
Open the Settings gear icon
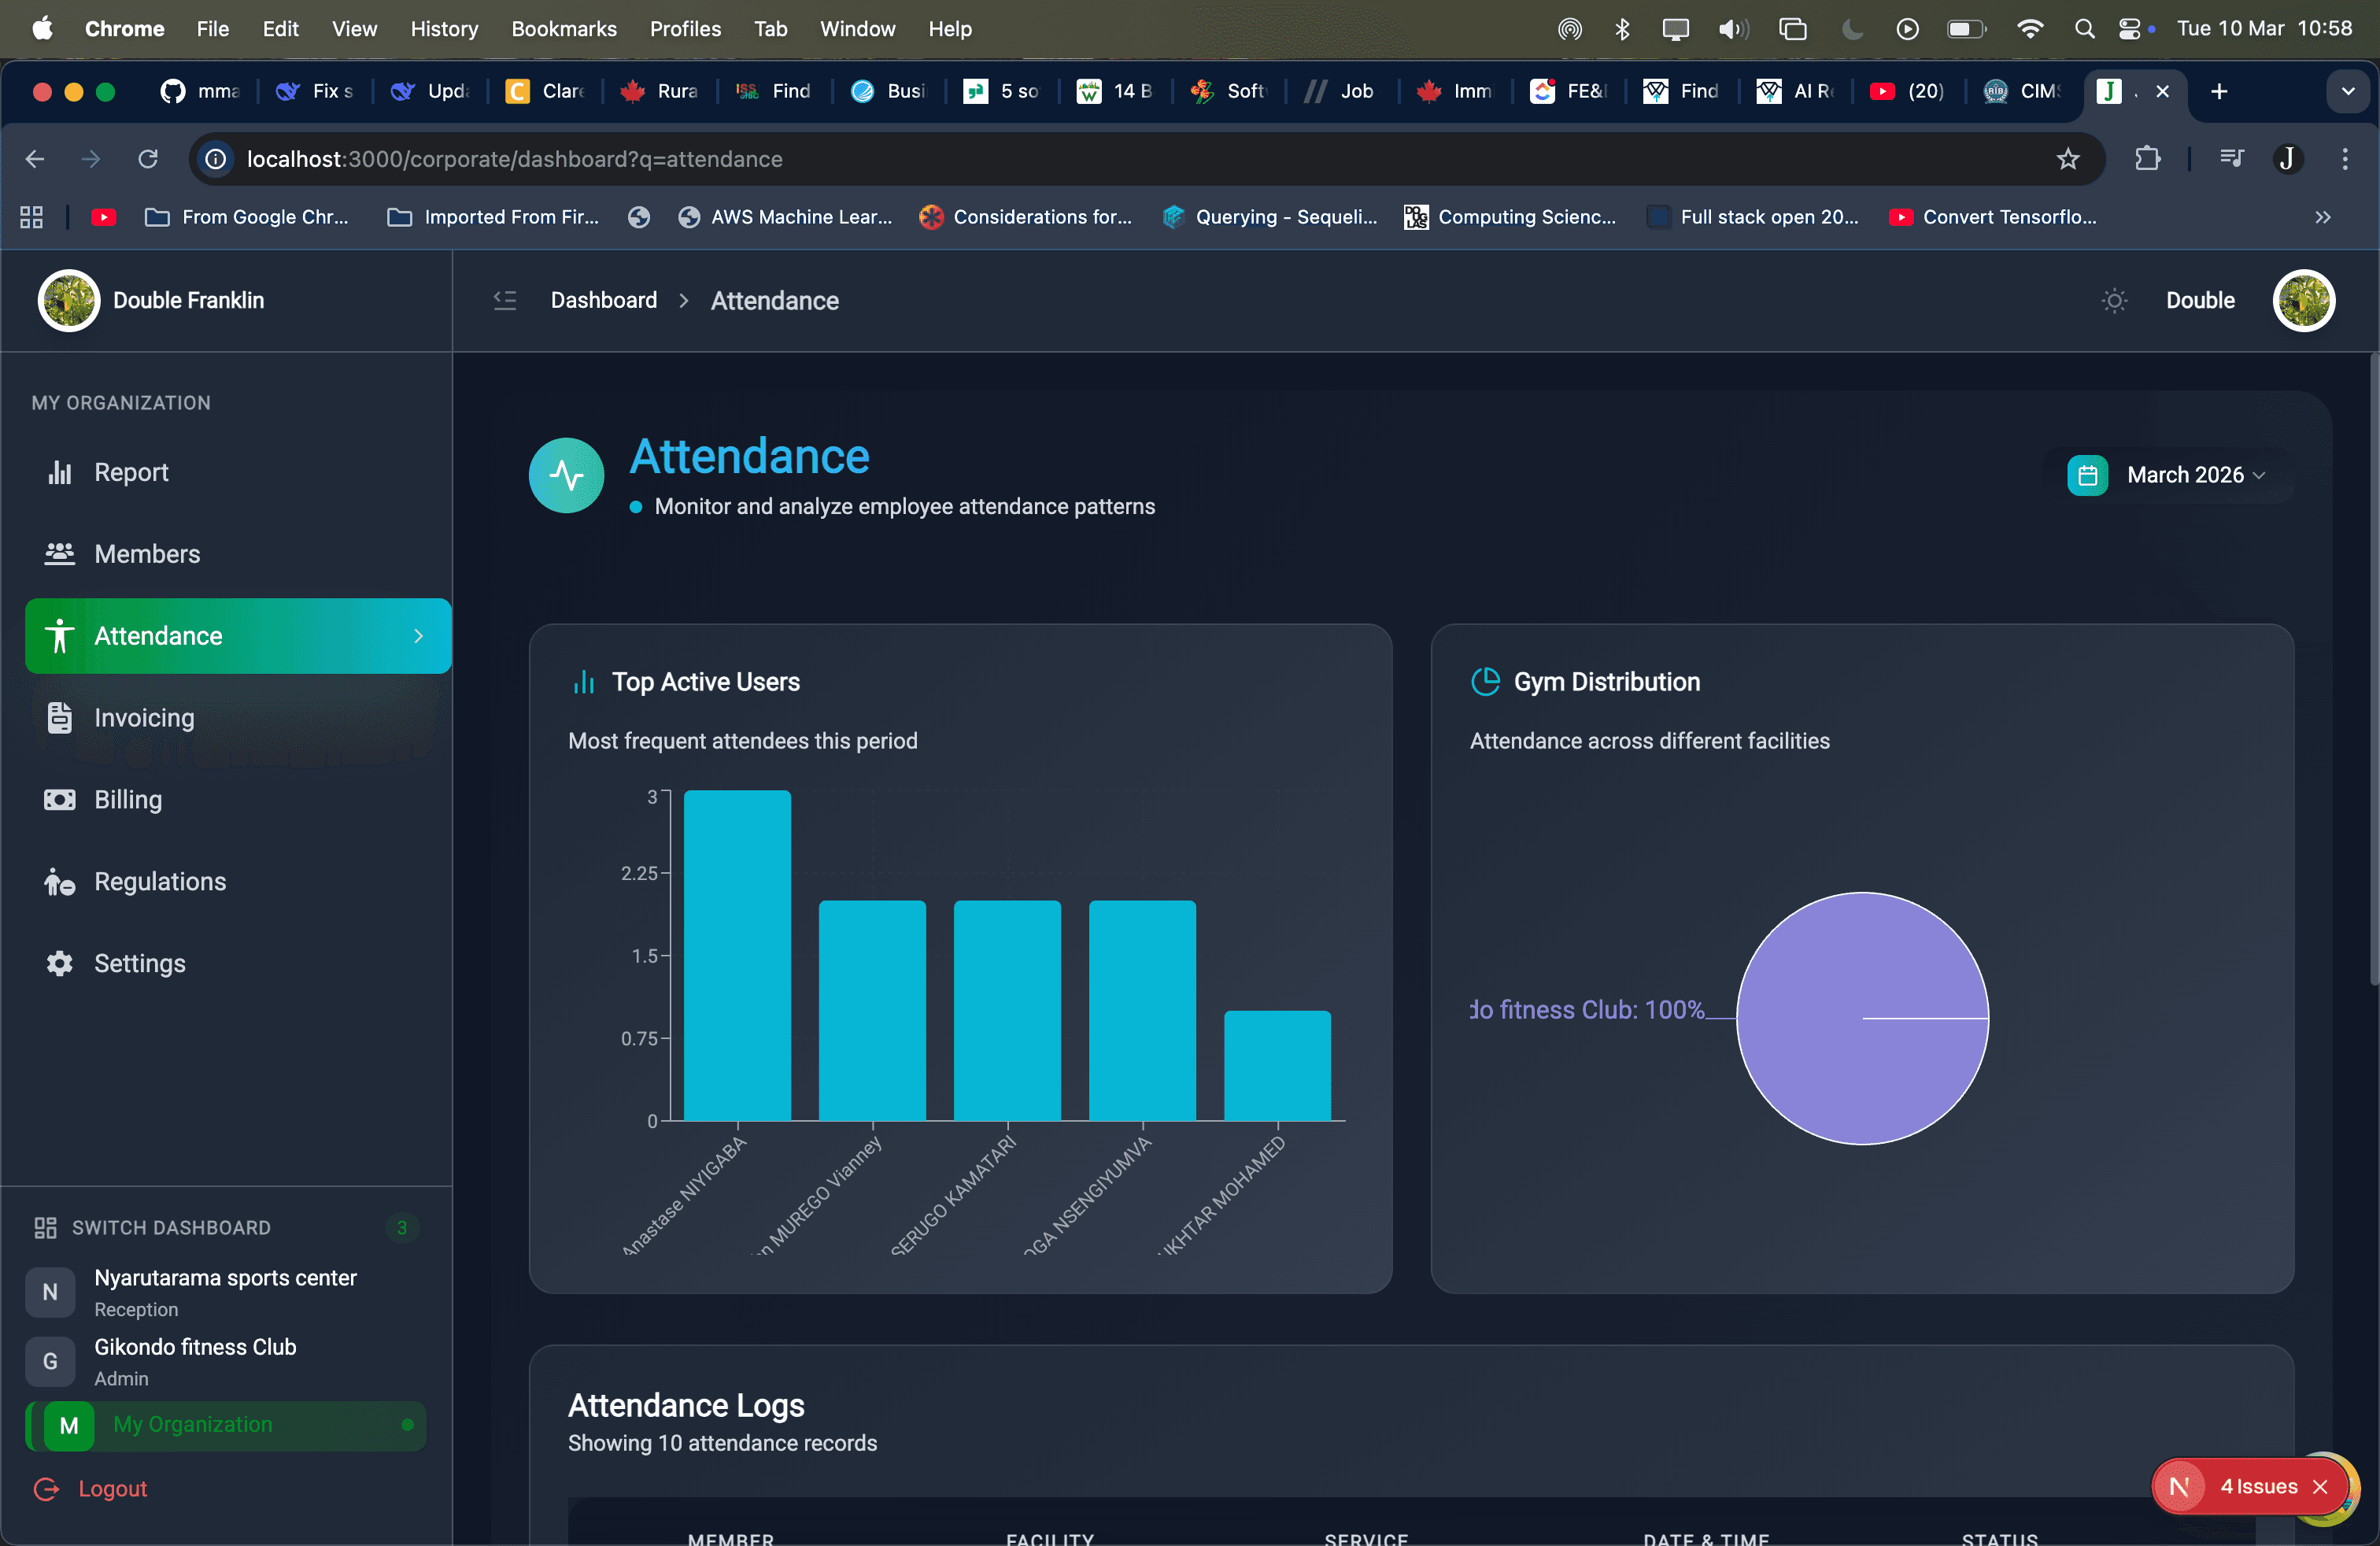(60, 963)
